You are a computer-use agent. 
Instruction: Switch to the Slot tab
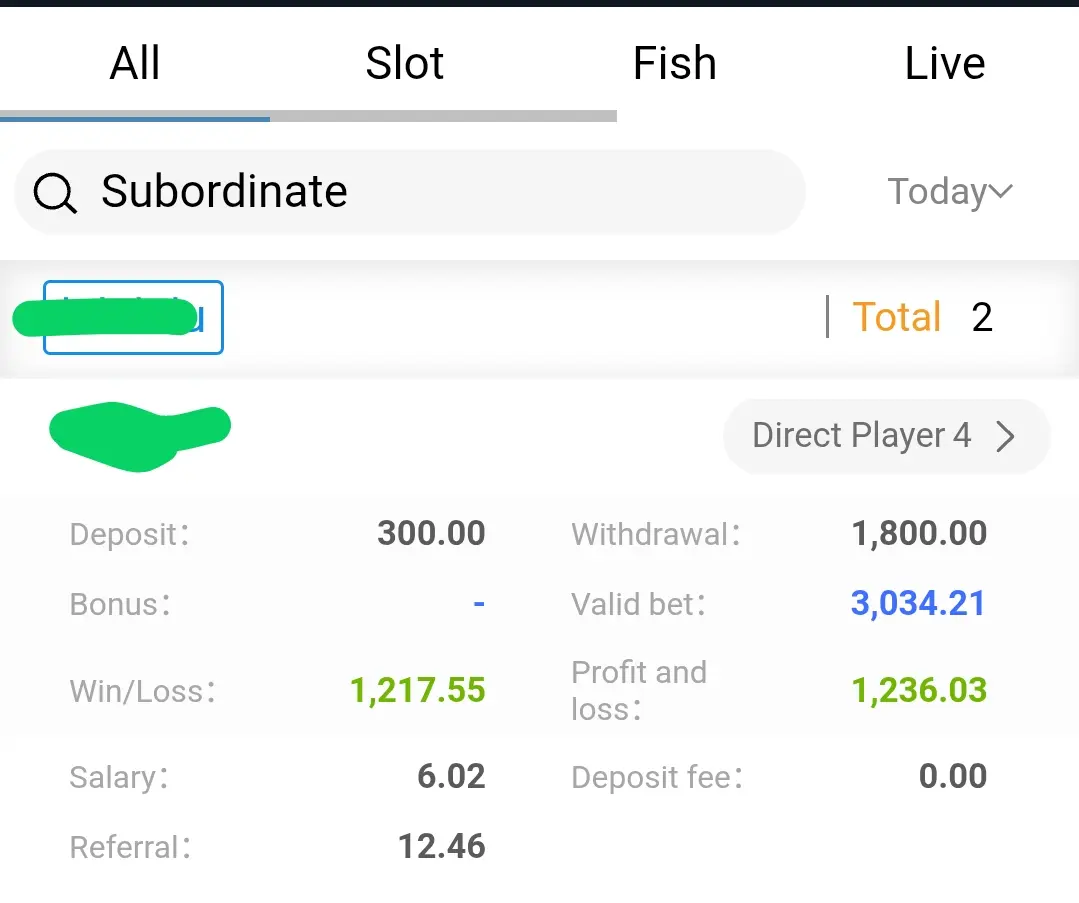coord(405,63)
